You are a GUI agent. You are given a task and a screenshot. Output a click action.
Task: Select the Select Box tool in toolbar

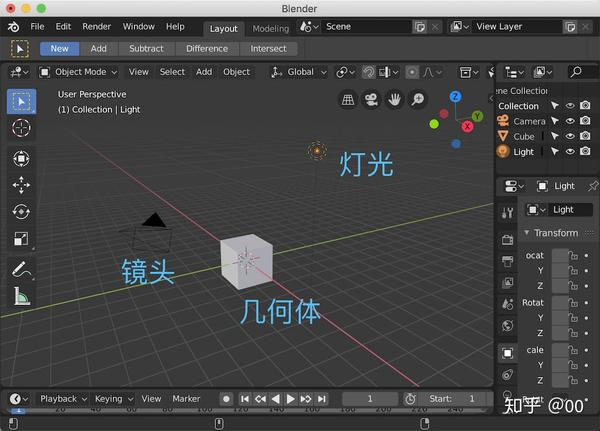click(x=21, y=101)
